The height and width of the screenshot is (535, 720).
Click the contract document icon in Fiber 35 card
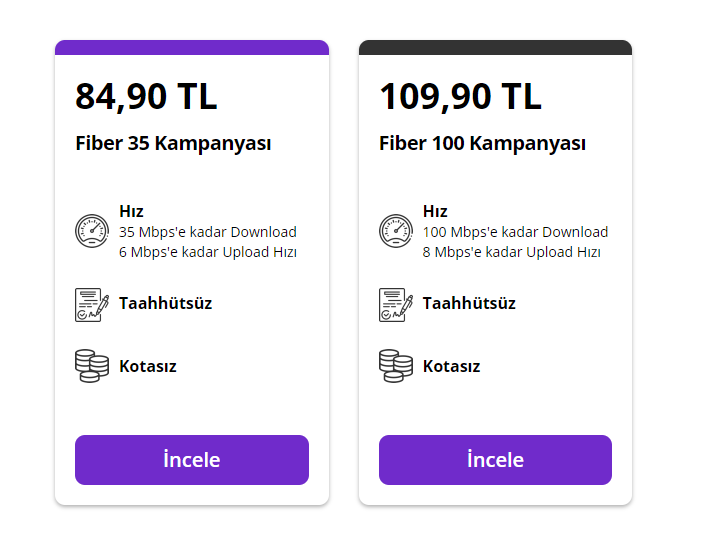[91, 304]
